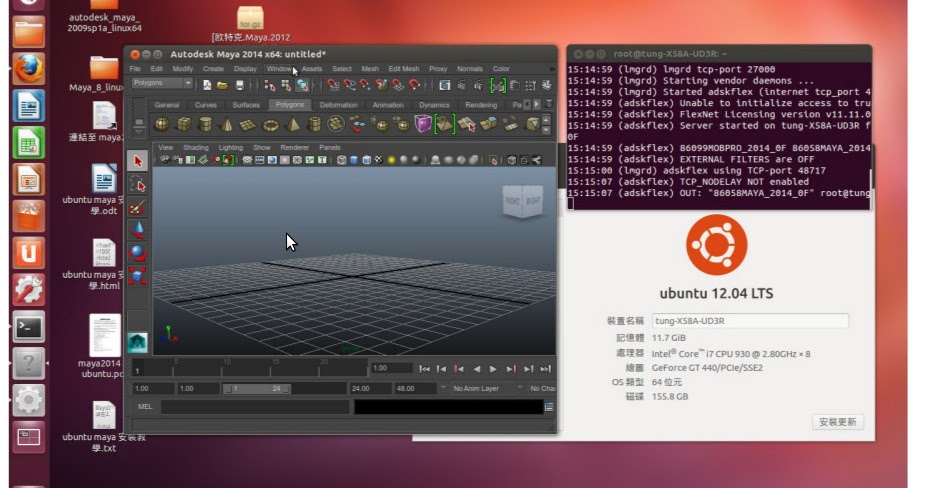Toggle textured display checker icon
This screenshot has width=928, height=488.
click(x=379, y=160)
